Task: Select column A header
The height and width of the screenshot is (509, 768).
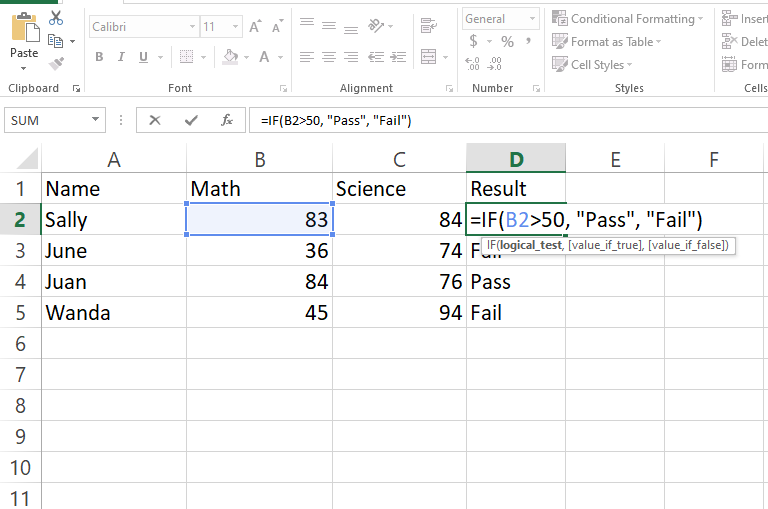Action: pyautogui.click(x=114, y=159)
